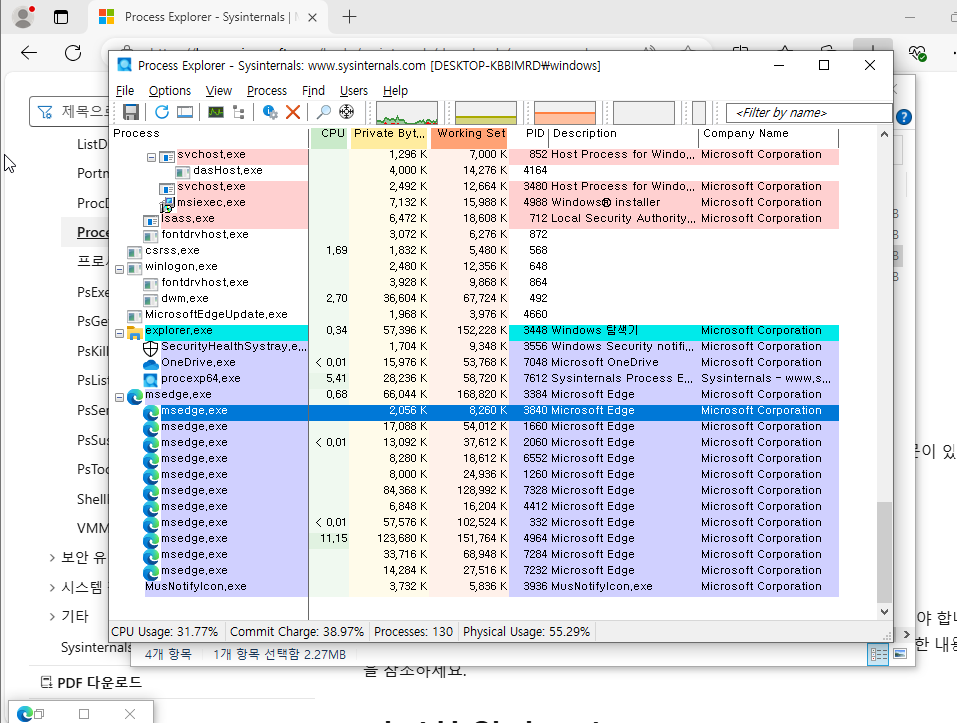Collapse the msedge.exe parent tree node
957x723 pixels.
120,397
